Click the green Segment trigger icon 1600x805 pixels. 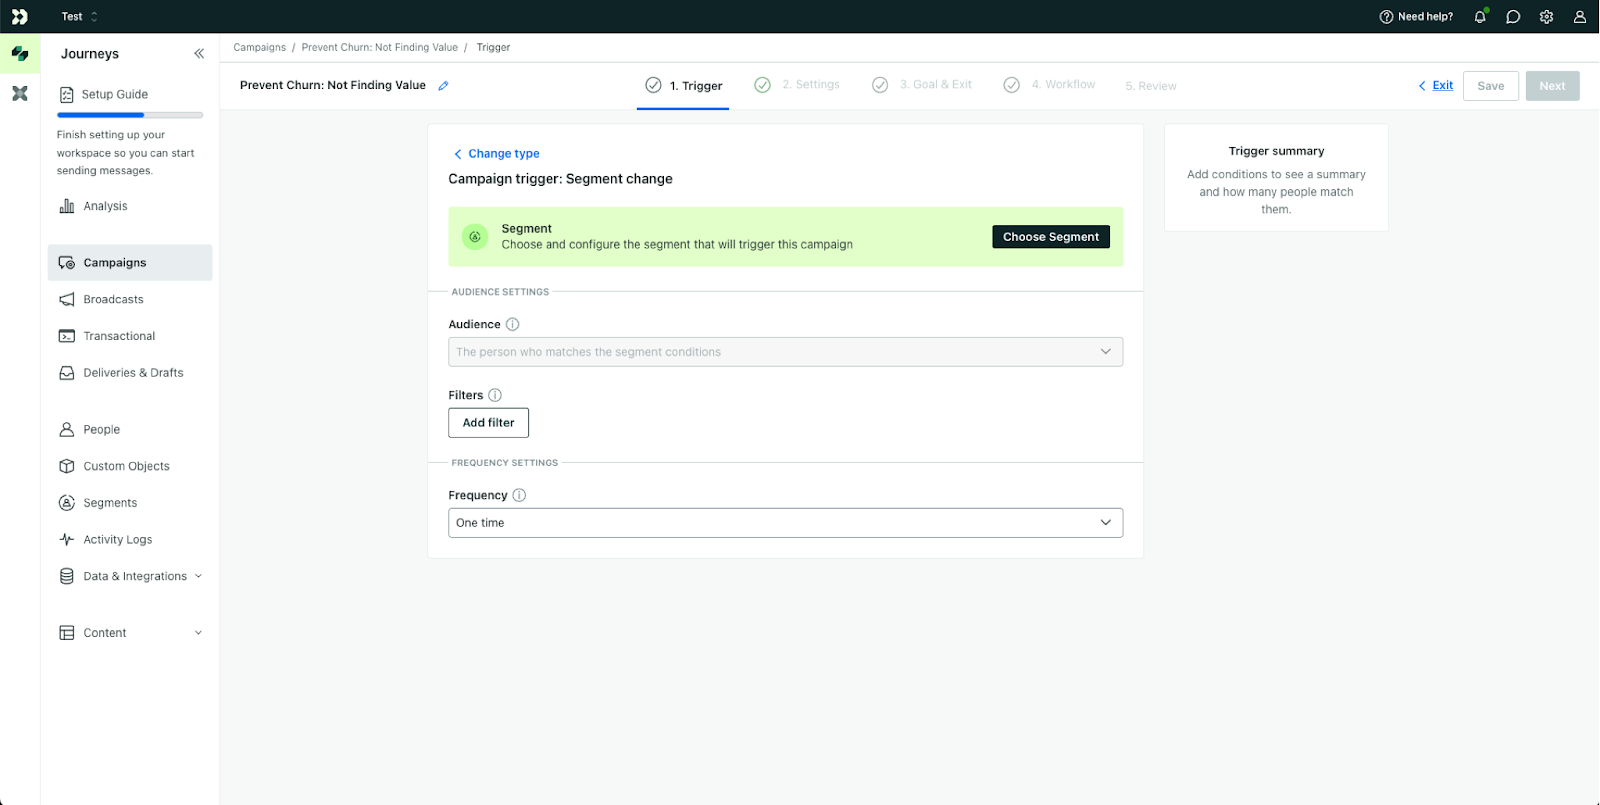pos(475,237)
